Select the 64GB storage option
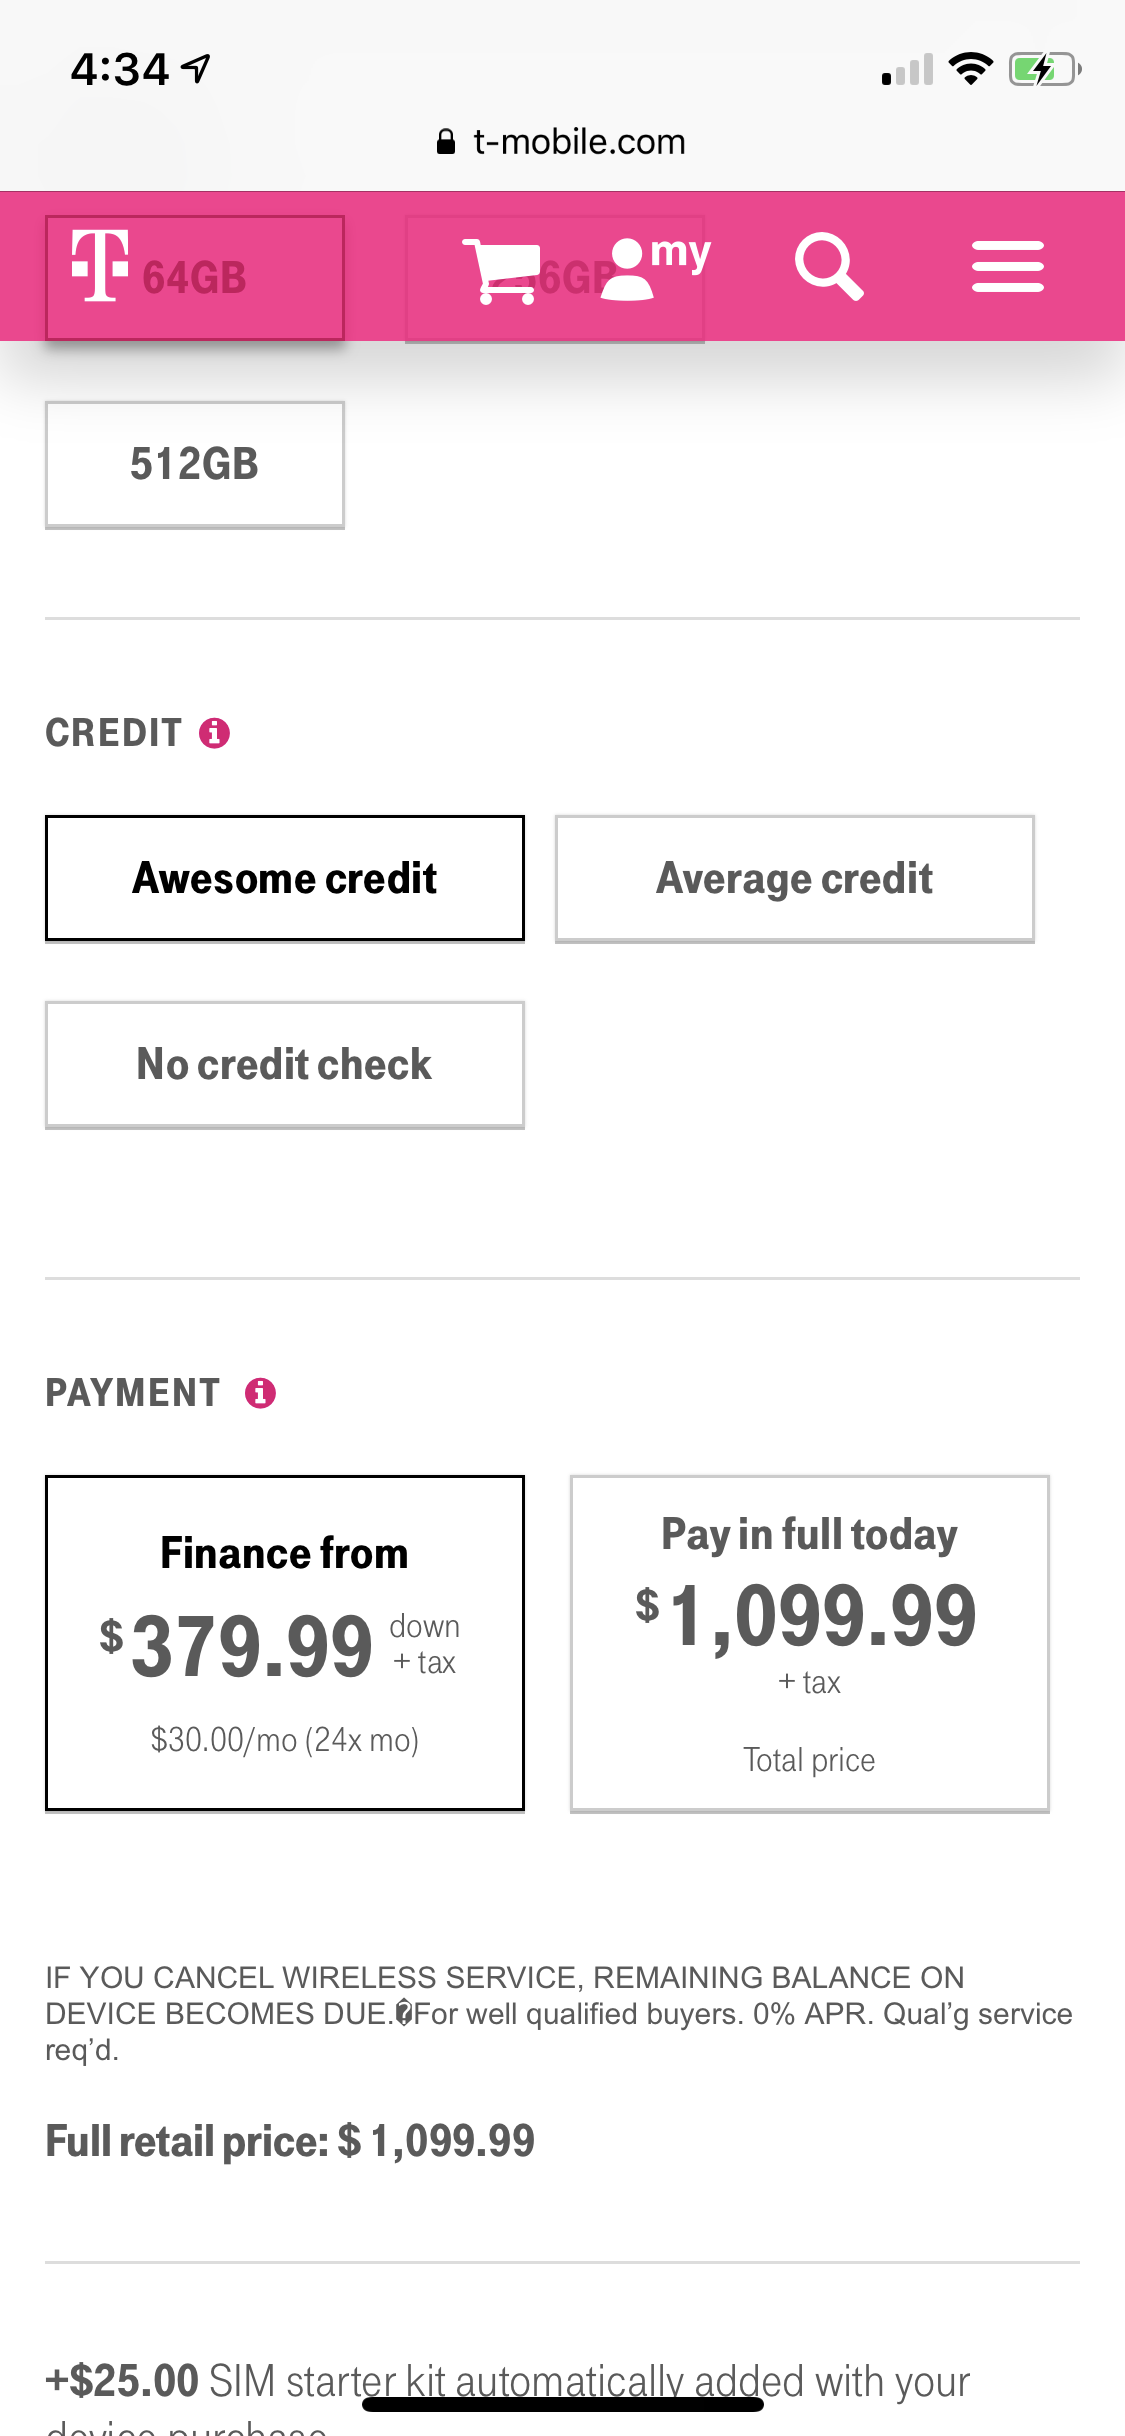 195,278
